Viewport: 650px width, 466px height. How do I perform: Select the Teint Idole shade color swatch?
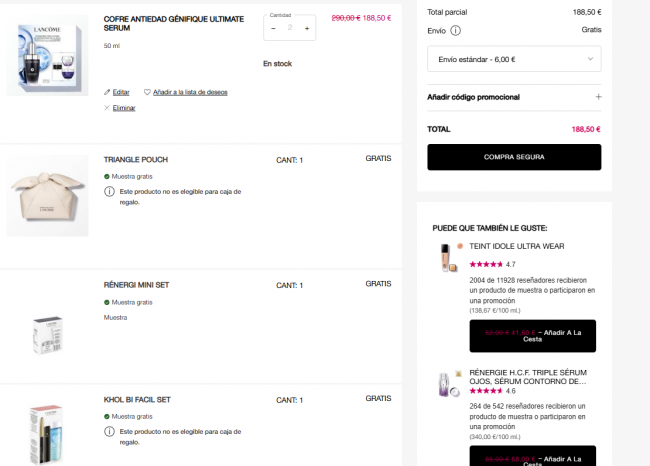(460, 246)
